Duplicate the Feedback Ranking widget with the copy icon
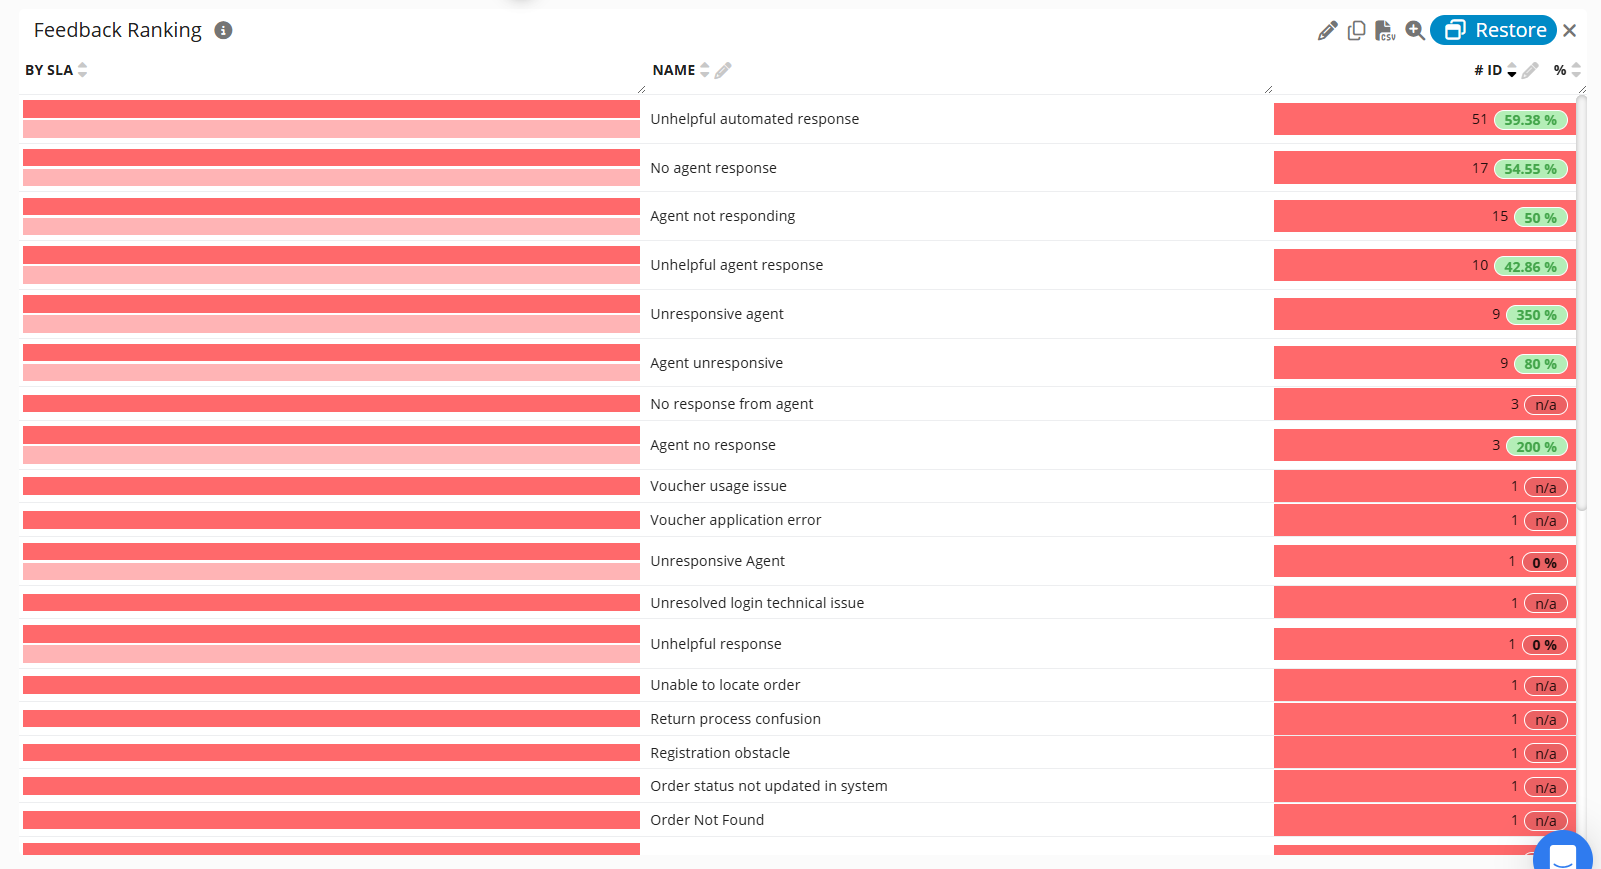This screenshot has width=1601, height=869. click(1356, 31)
